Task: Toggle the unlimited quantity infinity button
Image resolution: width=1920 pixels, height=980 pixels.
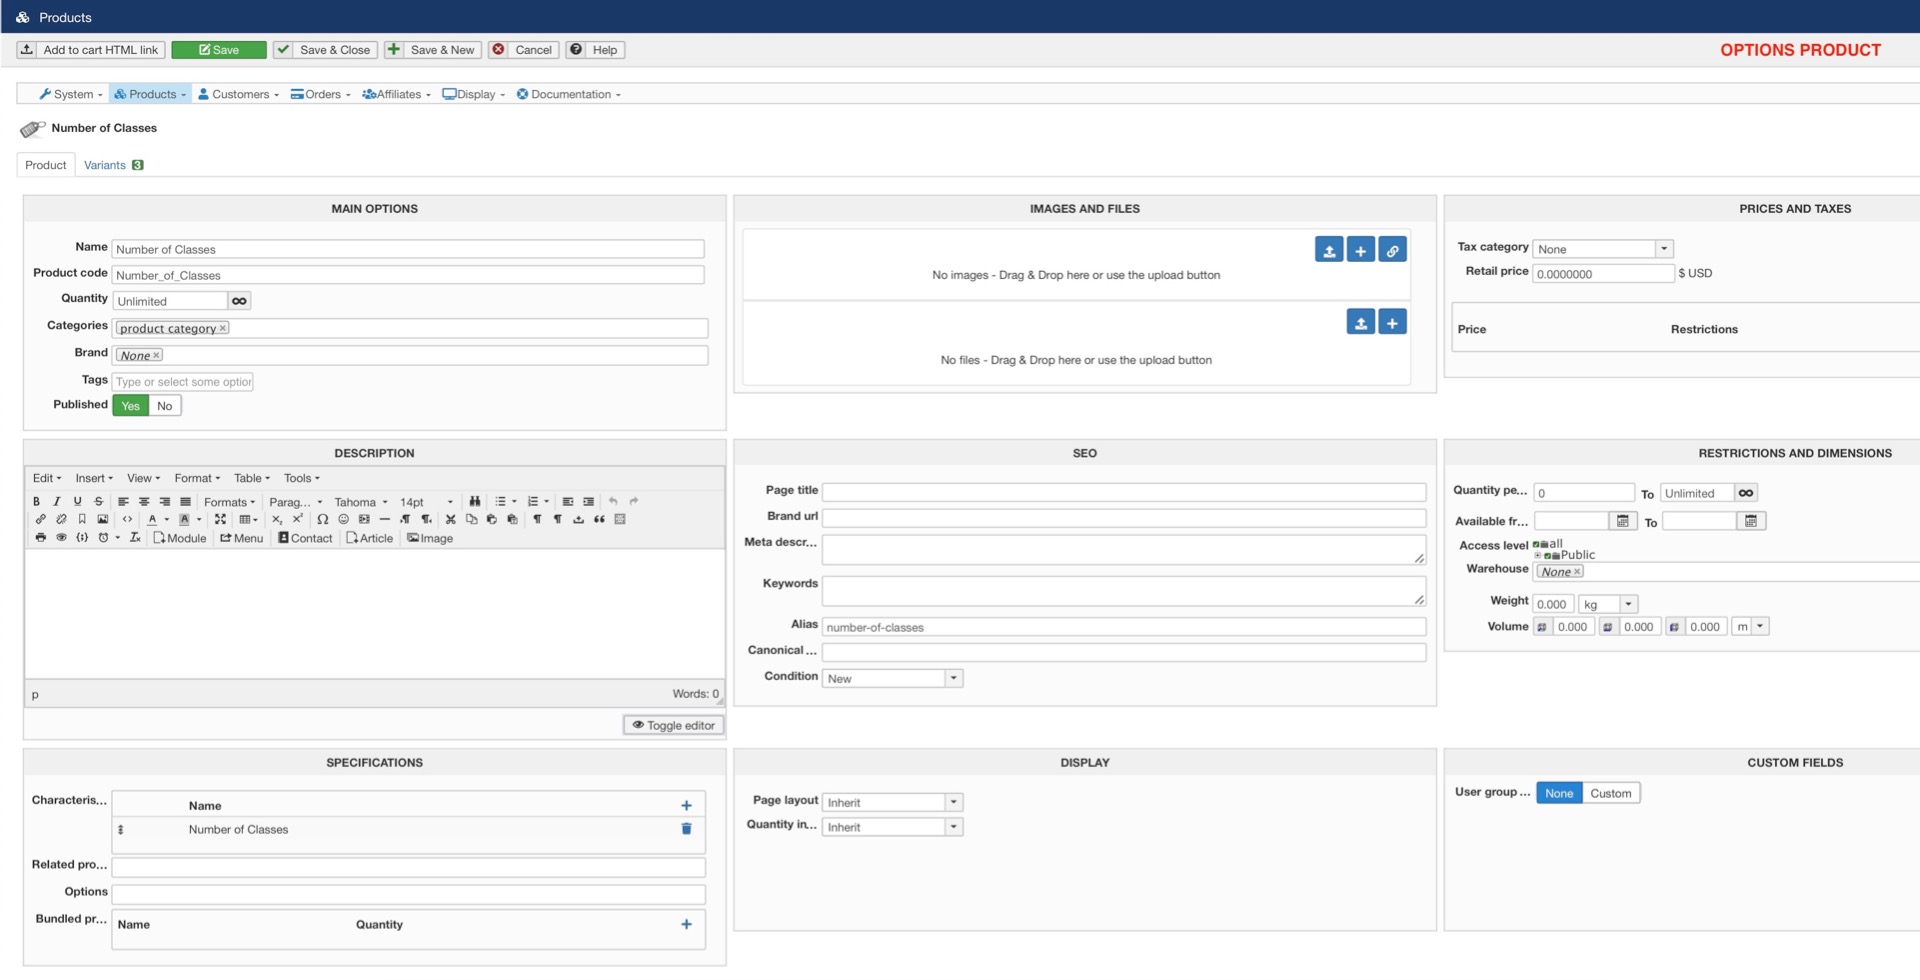Action: coord(239,301)
